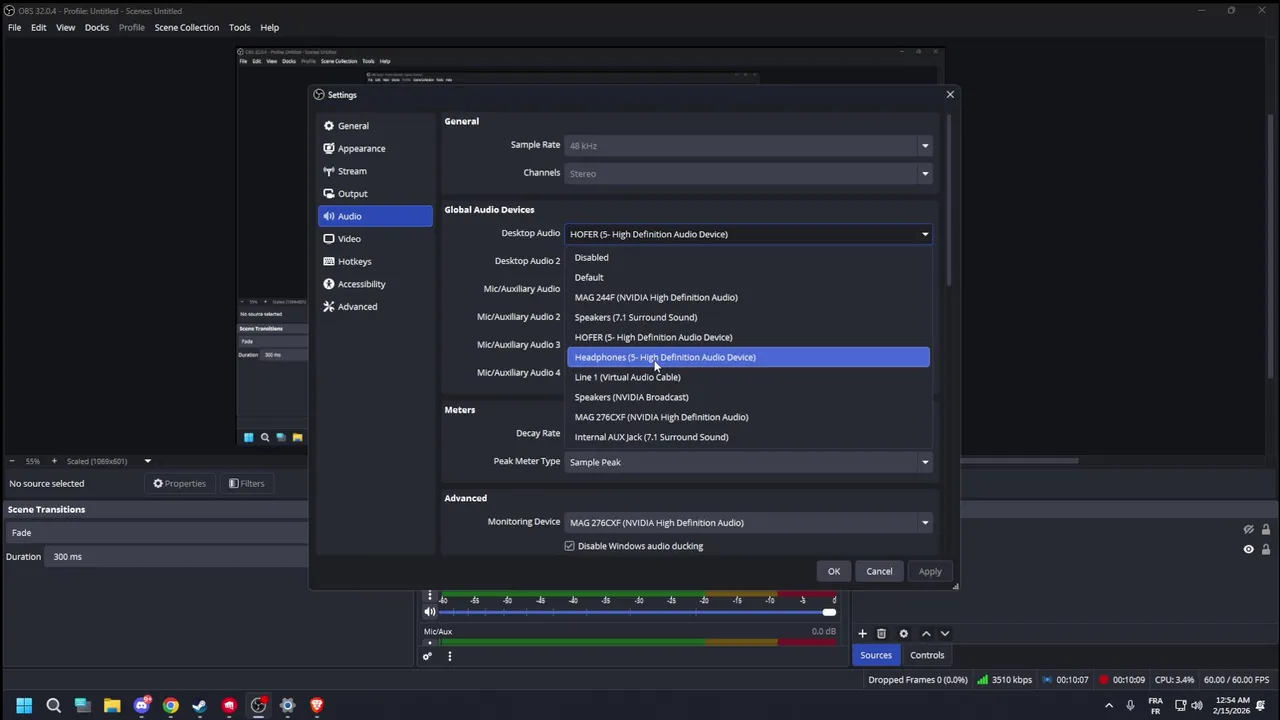Mute desktop audio via the speaker icon
This screenshot has width=1280, height=720.
[430, 612]
